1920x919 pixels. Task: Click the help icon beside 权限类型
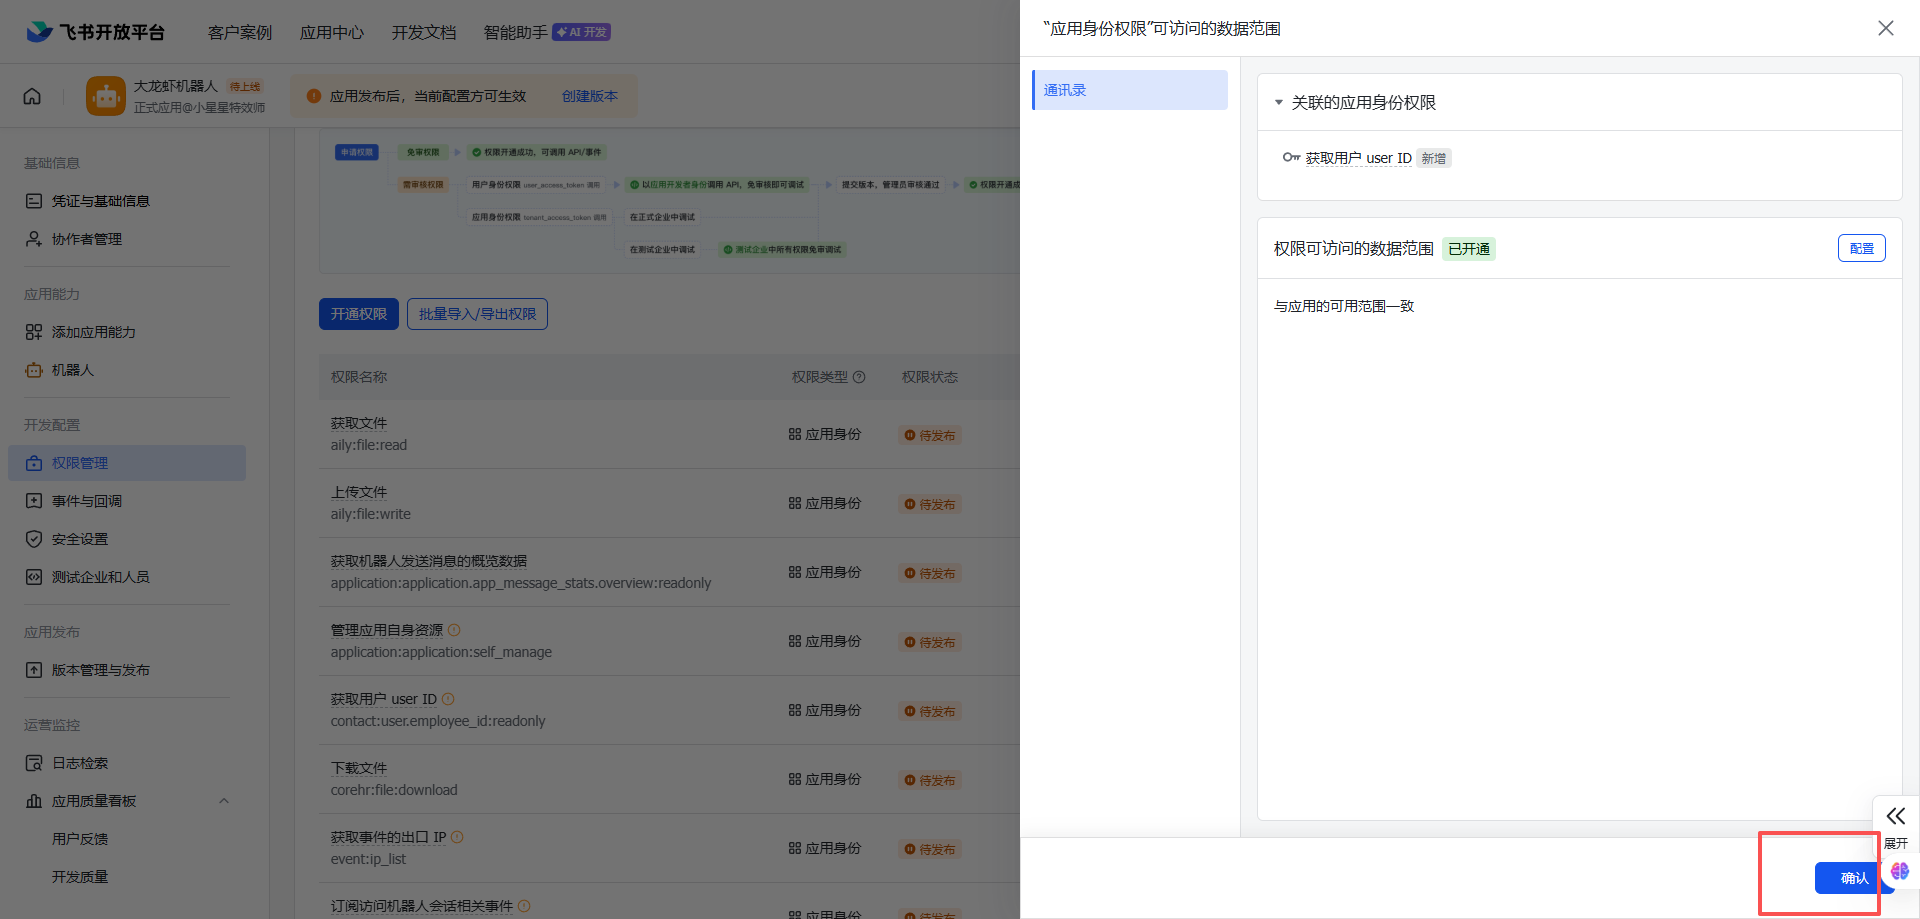point(859,377)
